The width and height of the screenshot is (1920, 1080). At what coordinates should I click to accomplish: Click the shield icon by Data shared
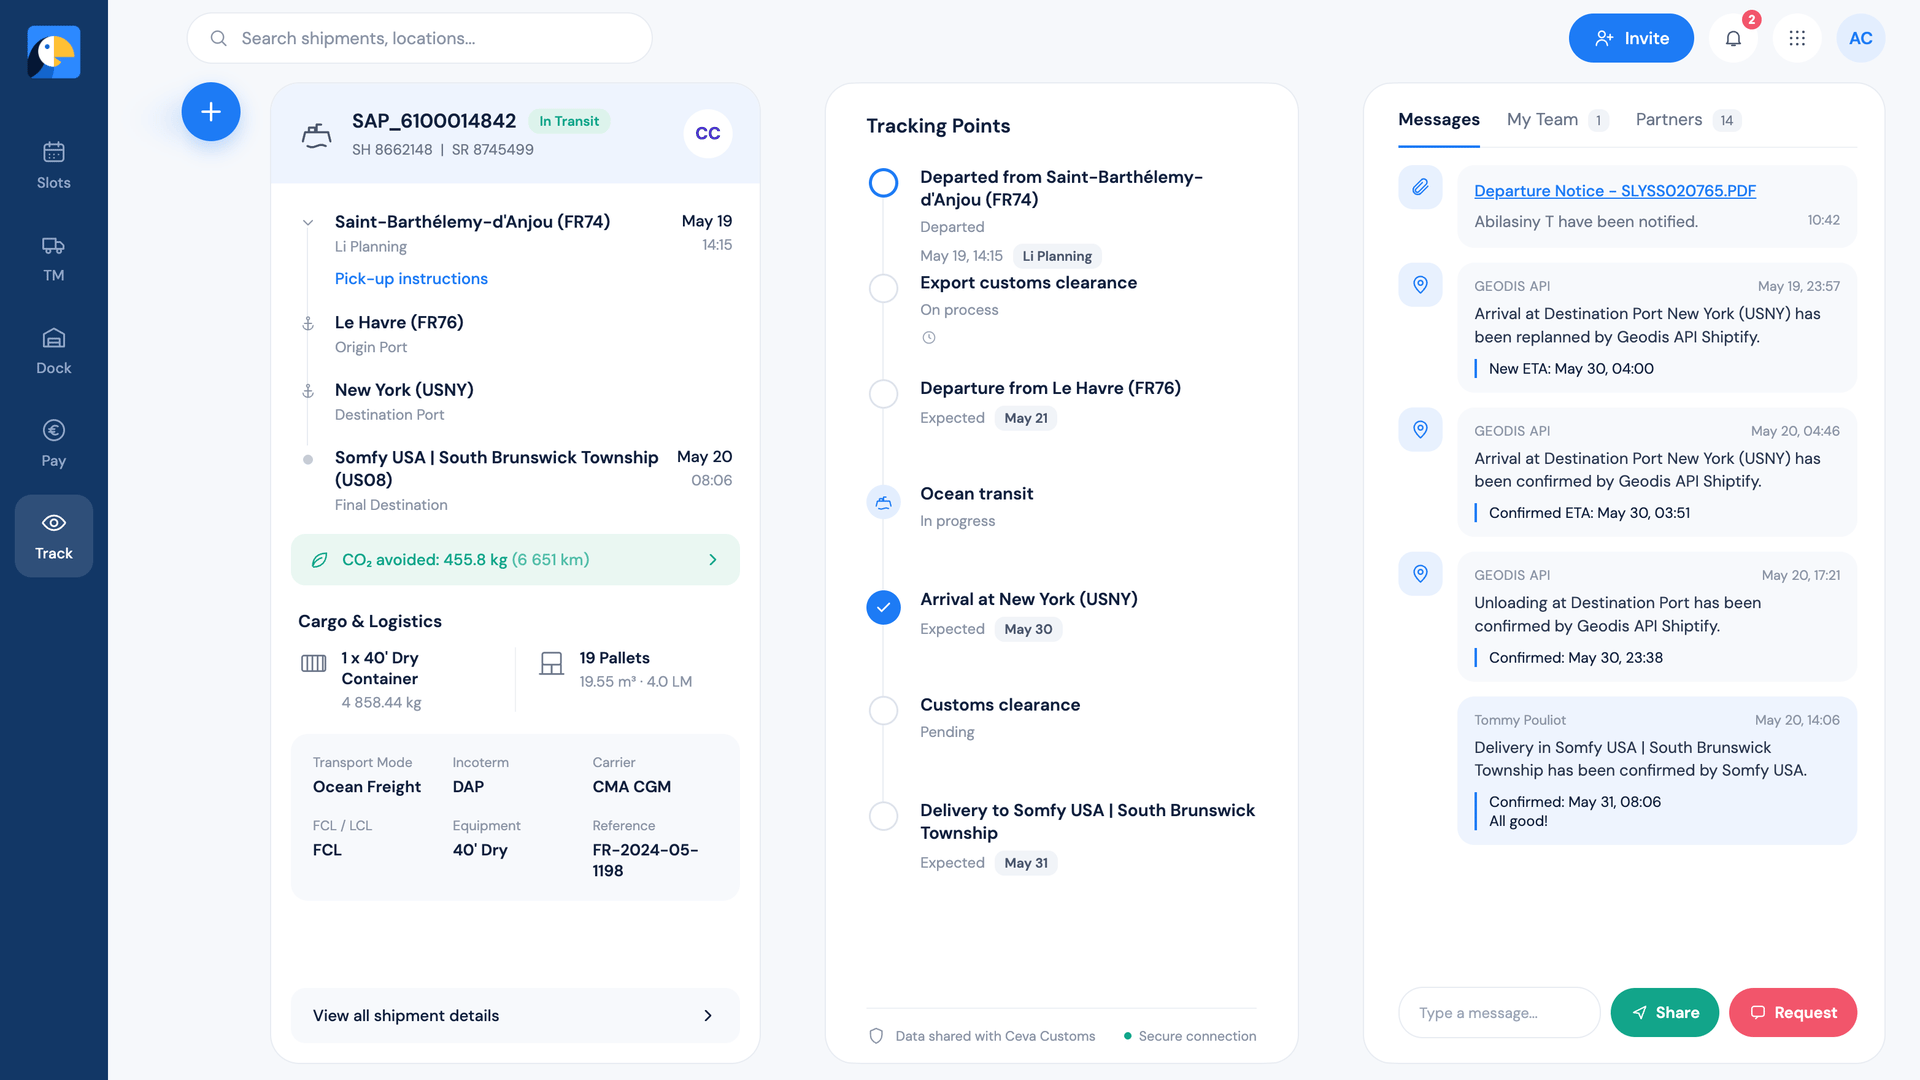click(x=876, y=1036)
